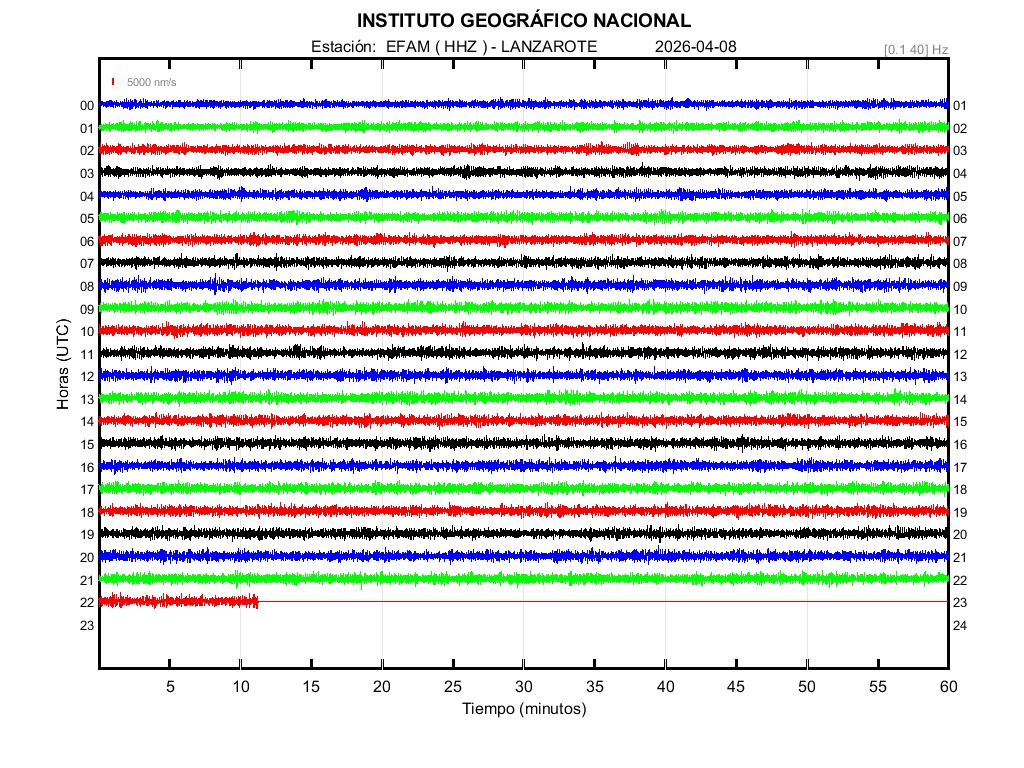Click the right-side hour label 11
The image size is (1024, 768).
click(x=960, y=332)
